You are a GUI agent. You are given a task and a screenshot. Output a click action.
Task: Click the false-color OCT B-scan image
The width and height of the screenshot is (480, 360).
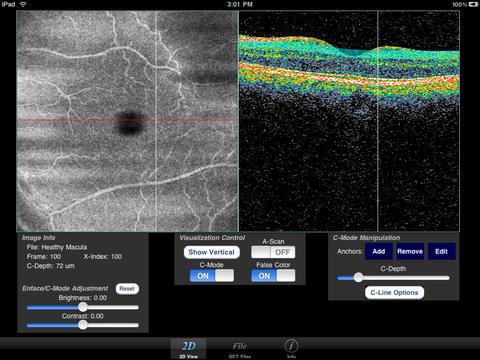pyautogui.click(x=349, y=121)
